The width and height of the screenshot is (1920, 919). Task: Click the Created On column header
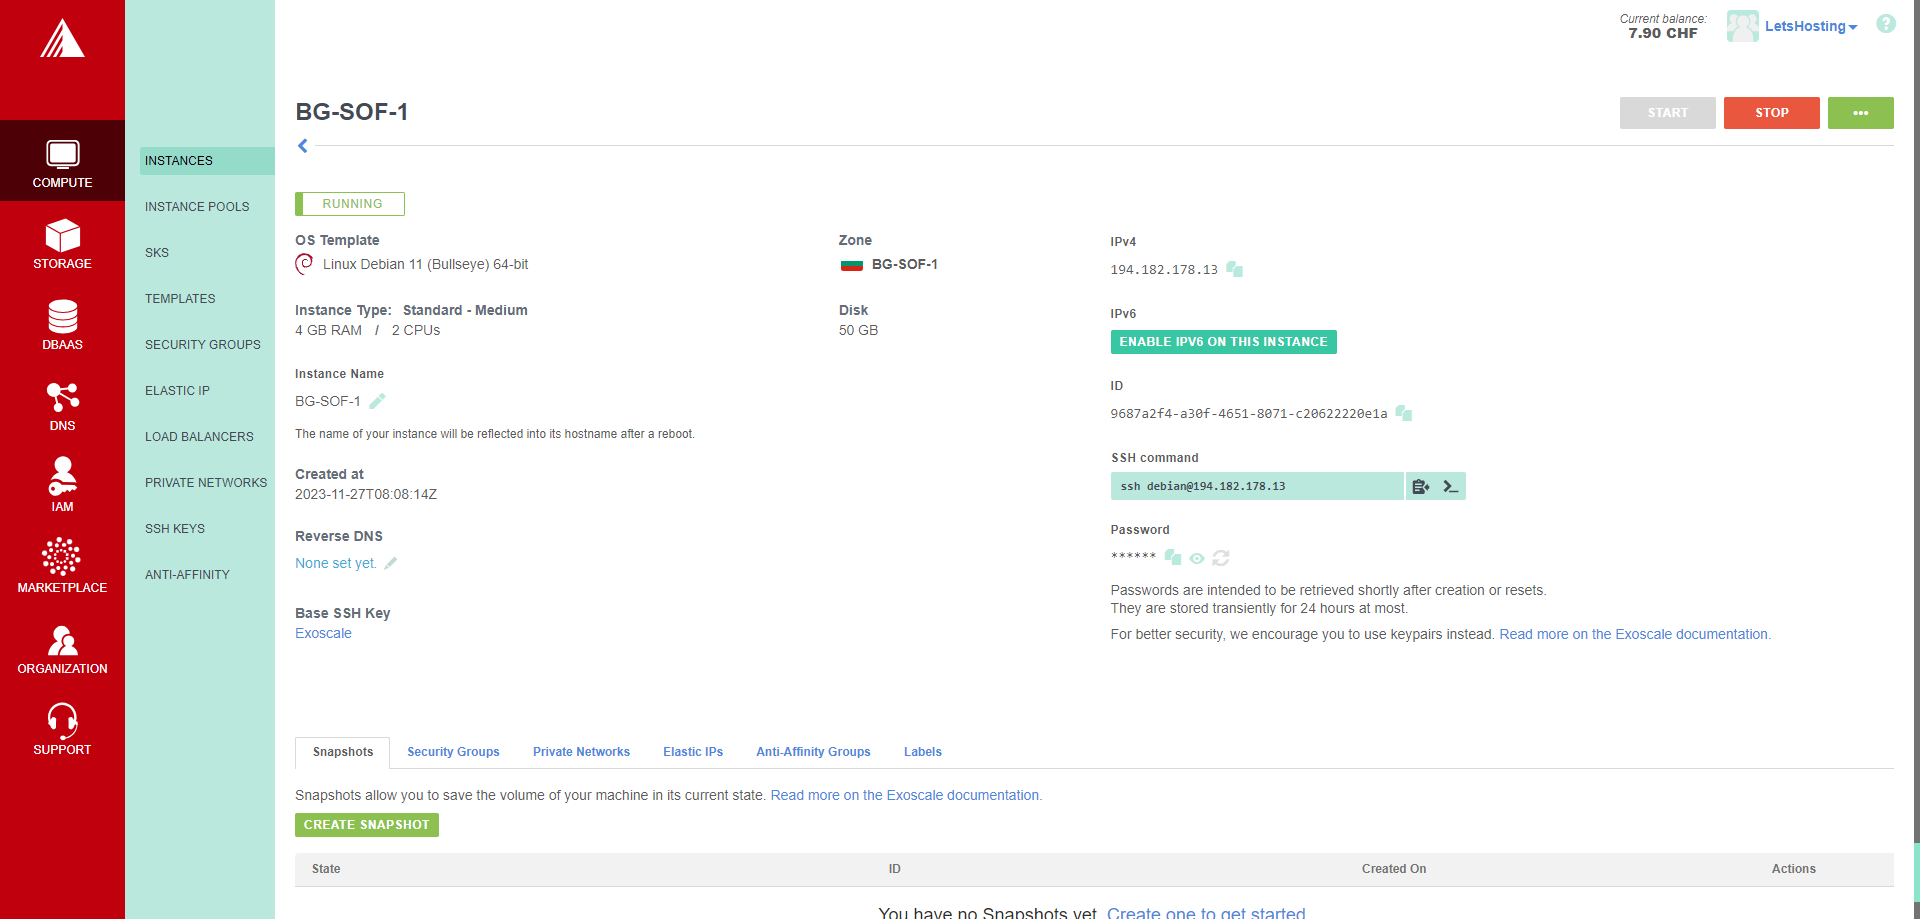1393,869
